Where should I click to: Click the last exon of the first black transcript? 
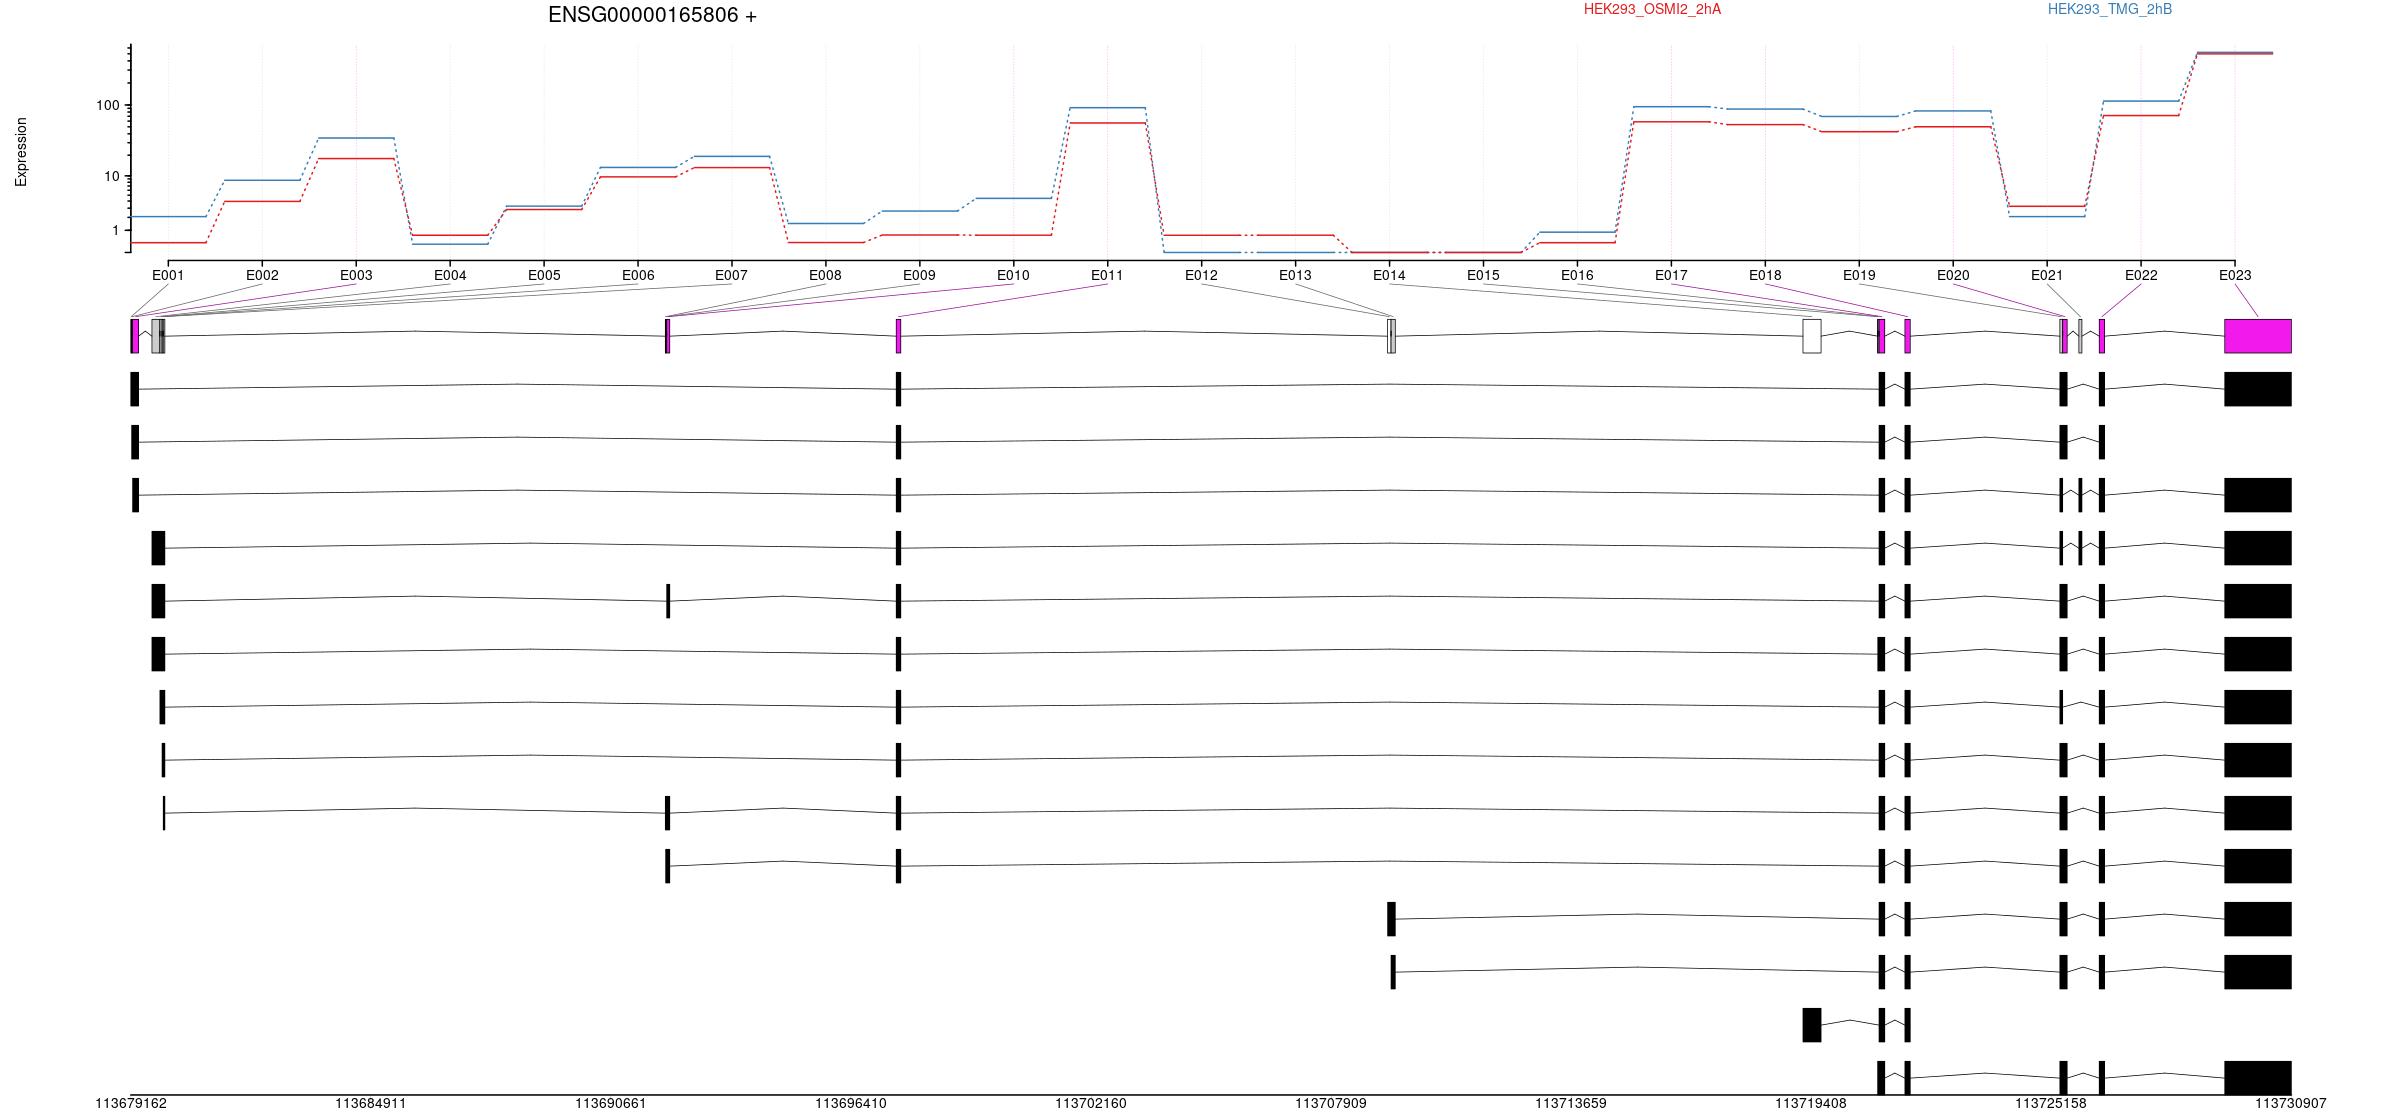click(x=2258, y=389)
